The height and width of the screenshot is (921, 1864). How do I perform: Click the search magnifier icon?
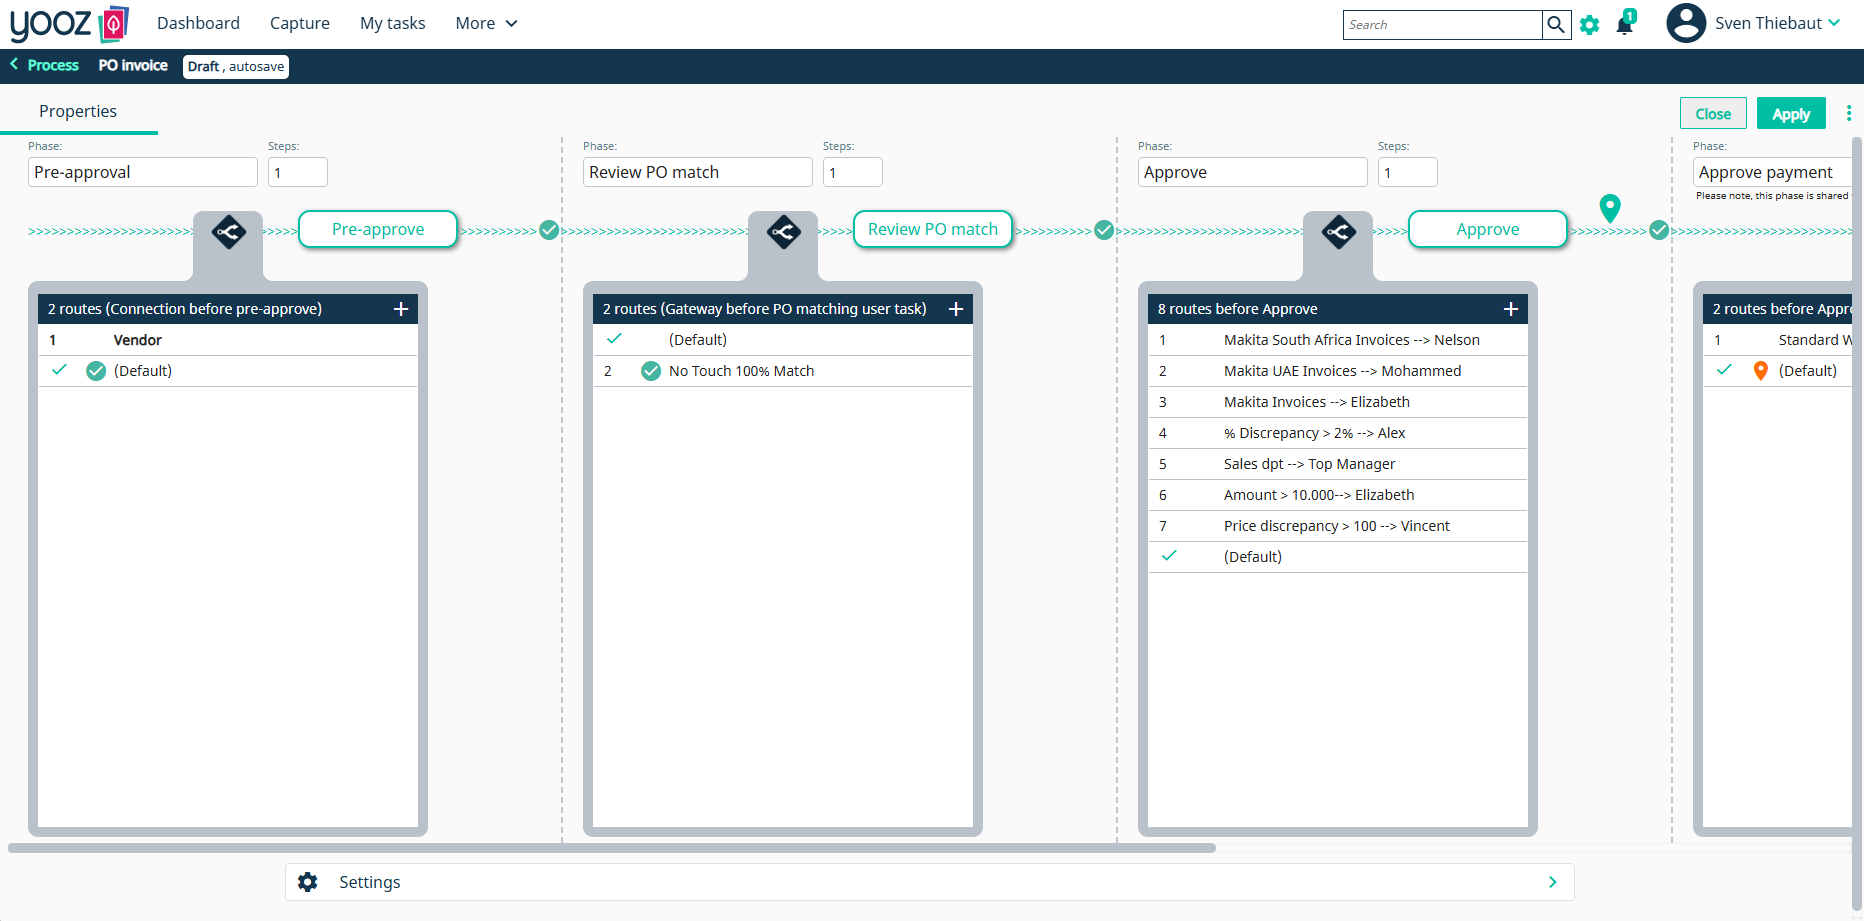(x=1556, y=24)
